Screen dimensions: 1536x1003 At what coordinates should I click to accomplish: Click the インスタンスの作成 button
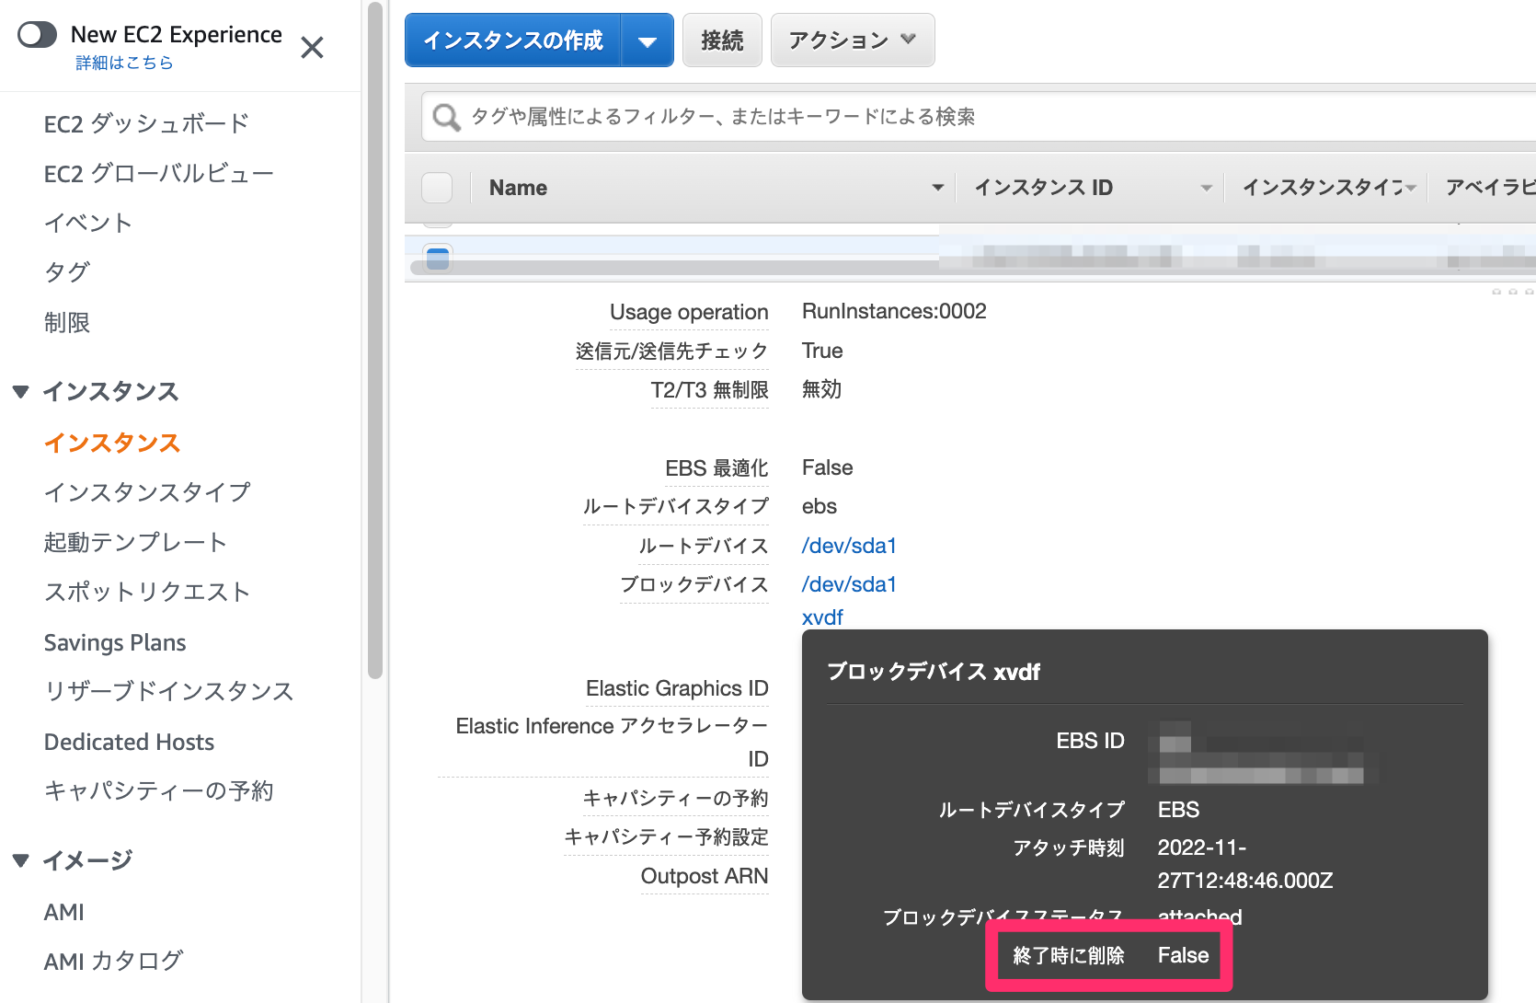[x=513, y=40]
